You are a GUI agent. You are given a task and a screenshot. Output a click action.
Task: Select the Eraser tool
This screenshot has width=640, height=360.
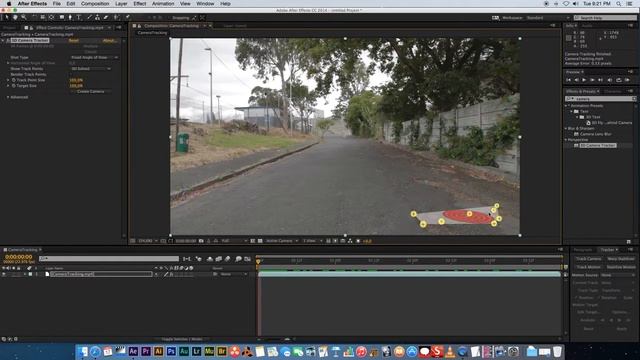point(106,18)
